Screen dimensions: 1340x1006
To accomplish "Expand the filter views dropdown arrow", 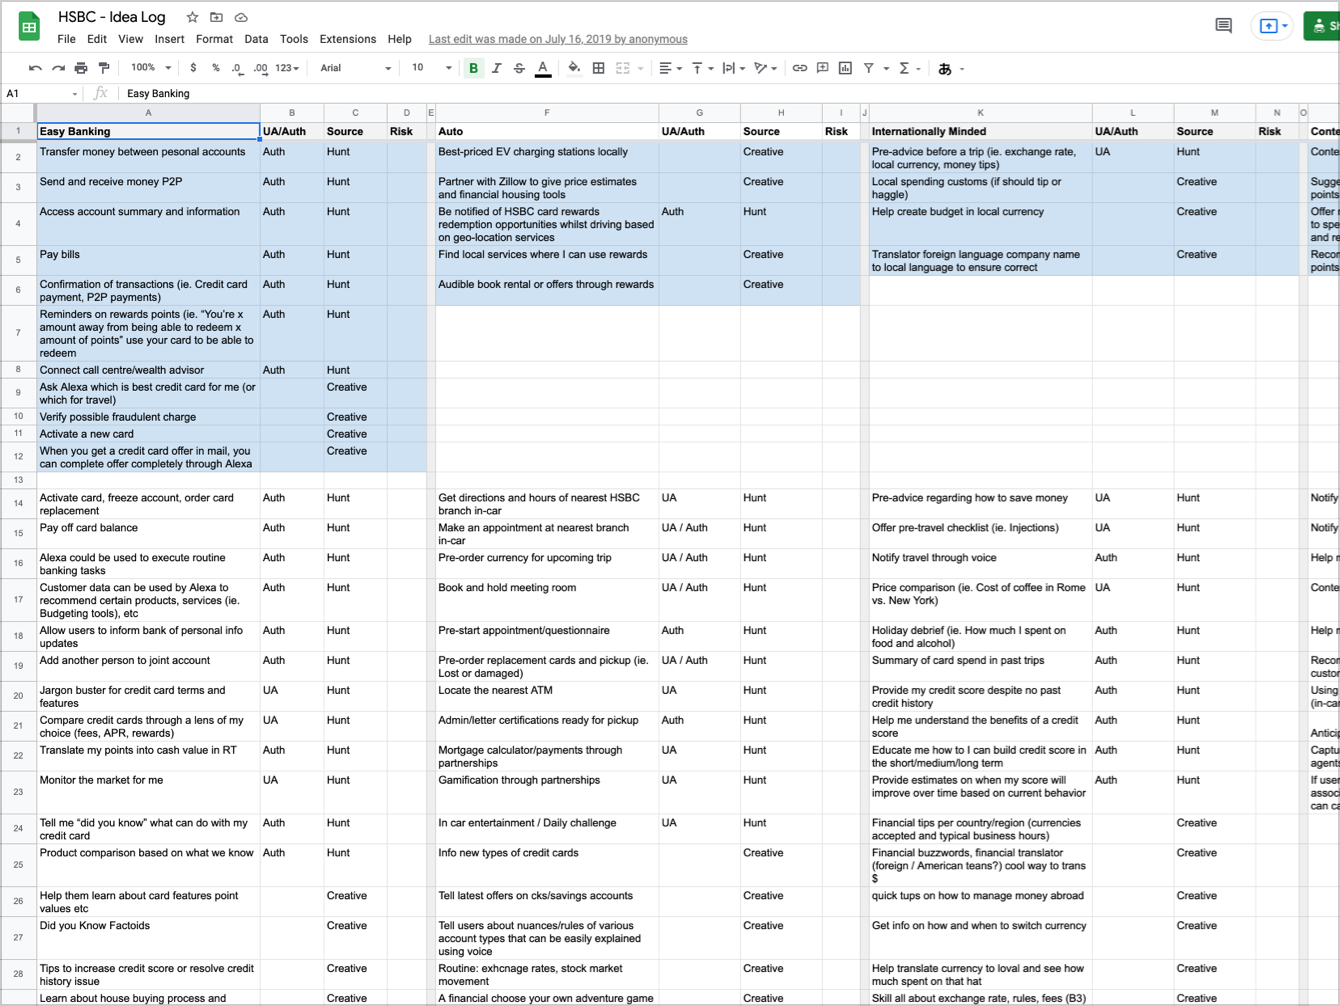I will pos(886,68).
